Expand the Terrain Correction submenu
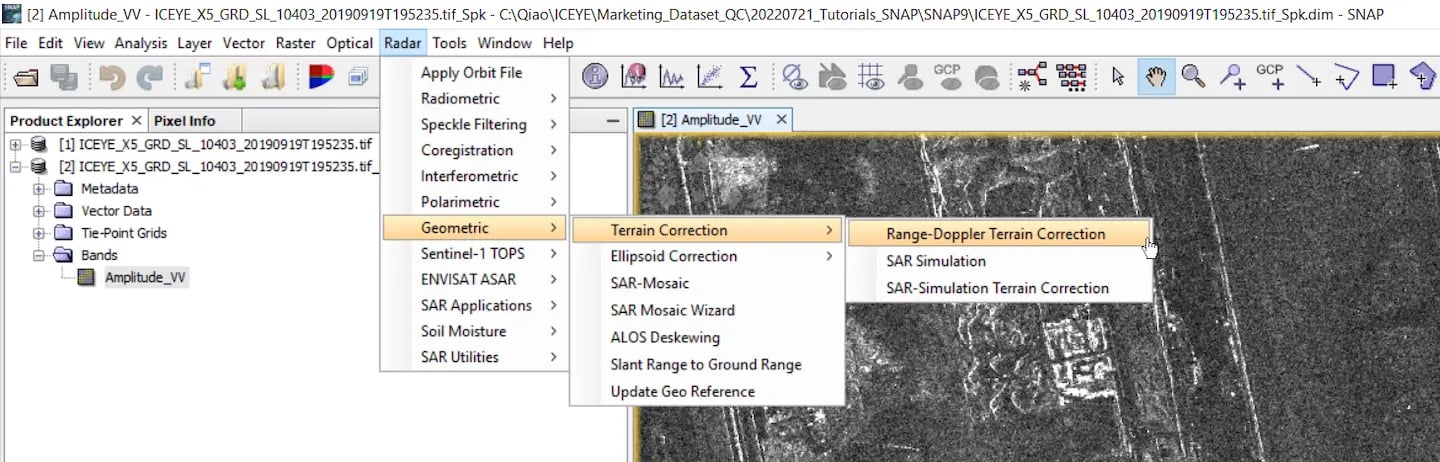Image resolution: width=1440 pixels, height=462 pixels. [x=708, y=230]
